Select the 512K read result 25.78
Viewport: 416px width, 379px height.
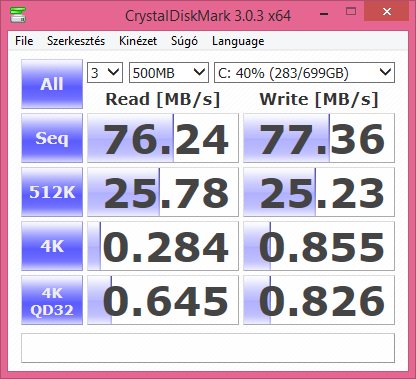[x=163, y=192]
